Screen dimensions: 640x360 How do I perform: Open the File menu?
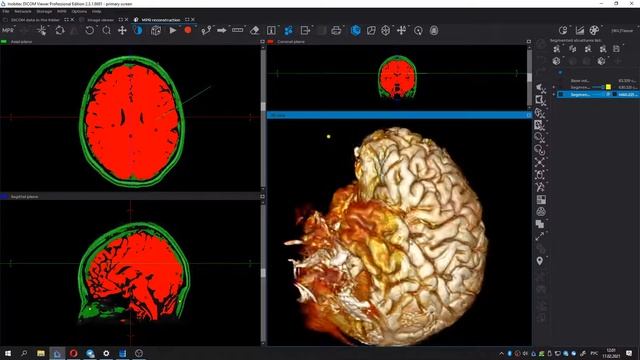click(x=6, y=11)
